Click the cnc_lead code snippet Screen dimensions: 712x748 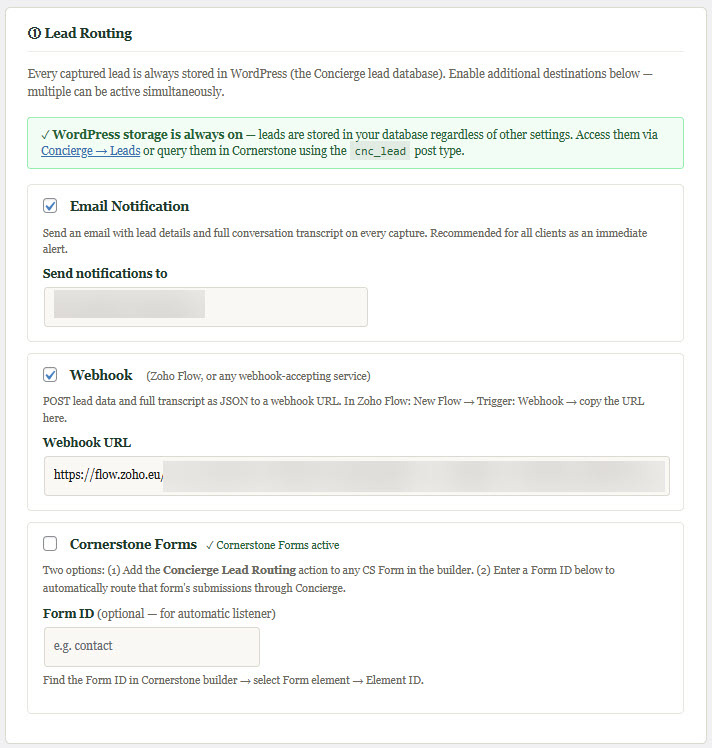click(x=381, y=152)
